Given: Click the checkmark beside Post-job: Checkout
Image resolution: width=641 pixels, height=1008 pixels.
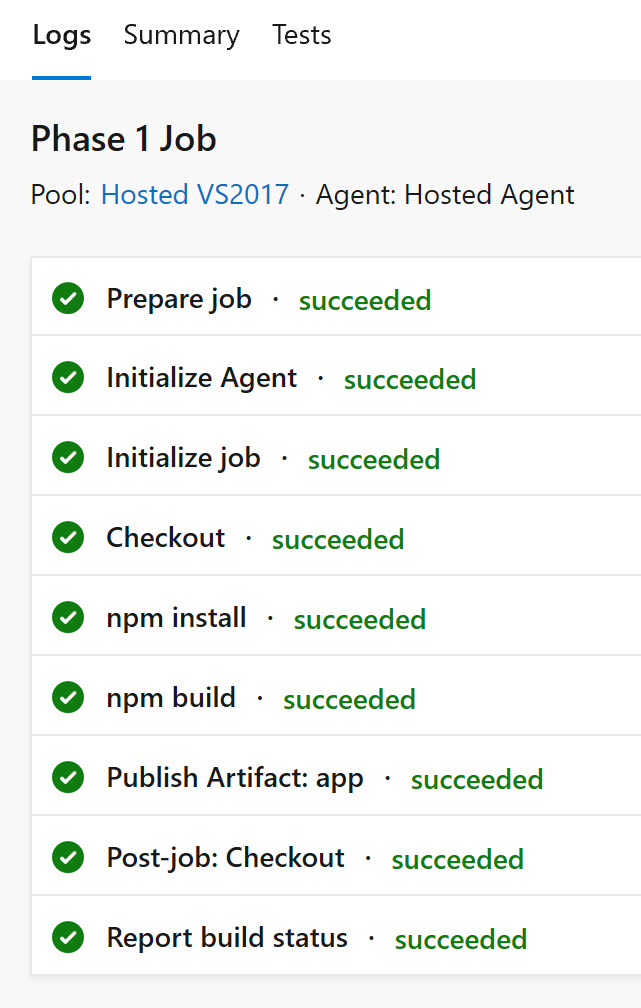Looking at the screenshot, I should (68, 857).
